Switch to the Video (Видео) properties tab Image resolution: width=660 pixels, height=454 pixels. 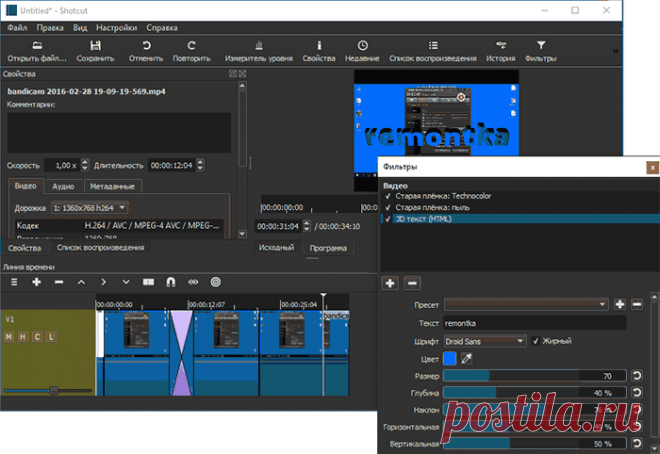point(26,186)
